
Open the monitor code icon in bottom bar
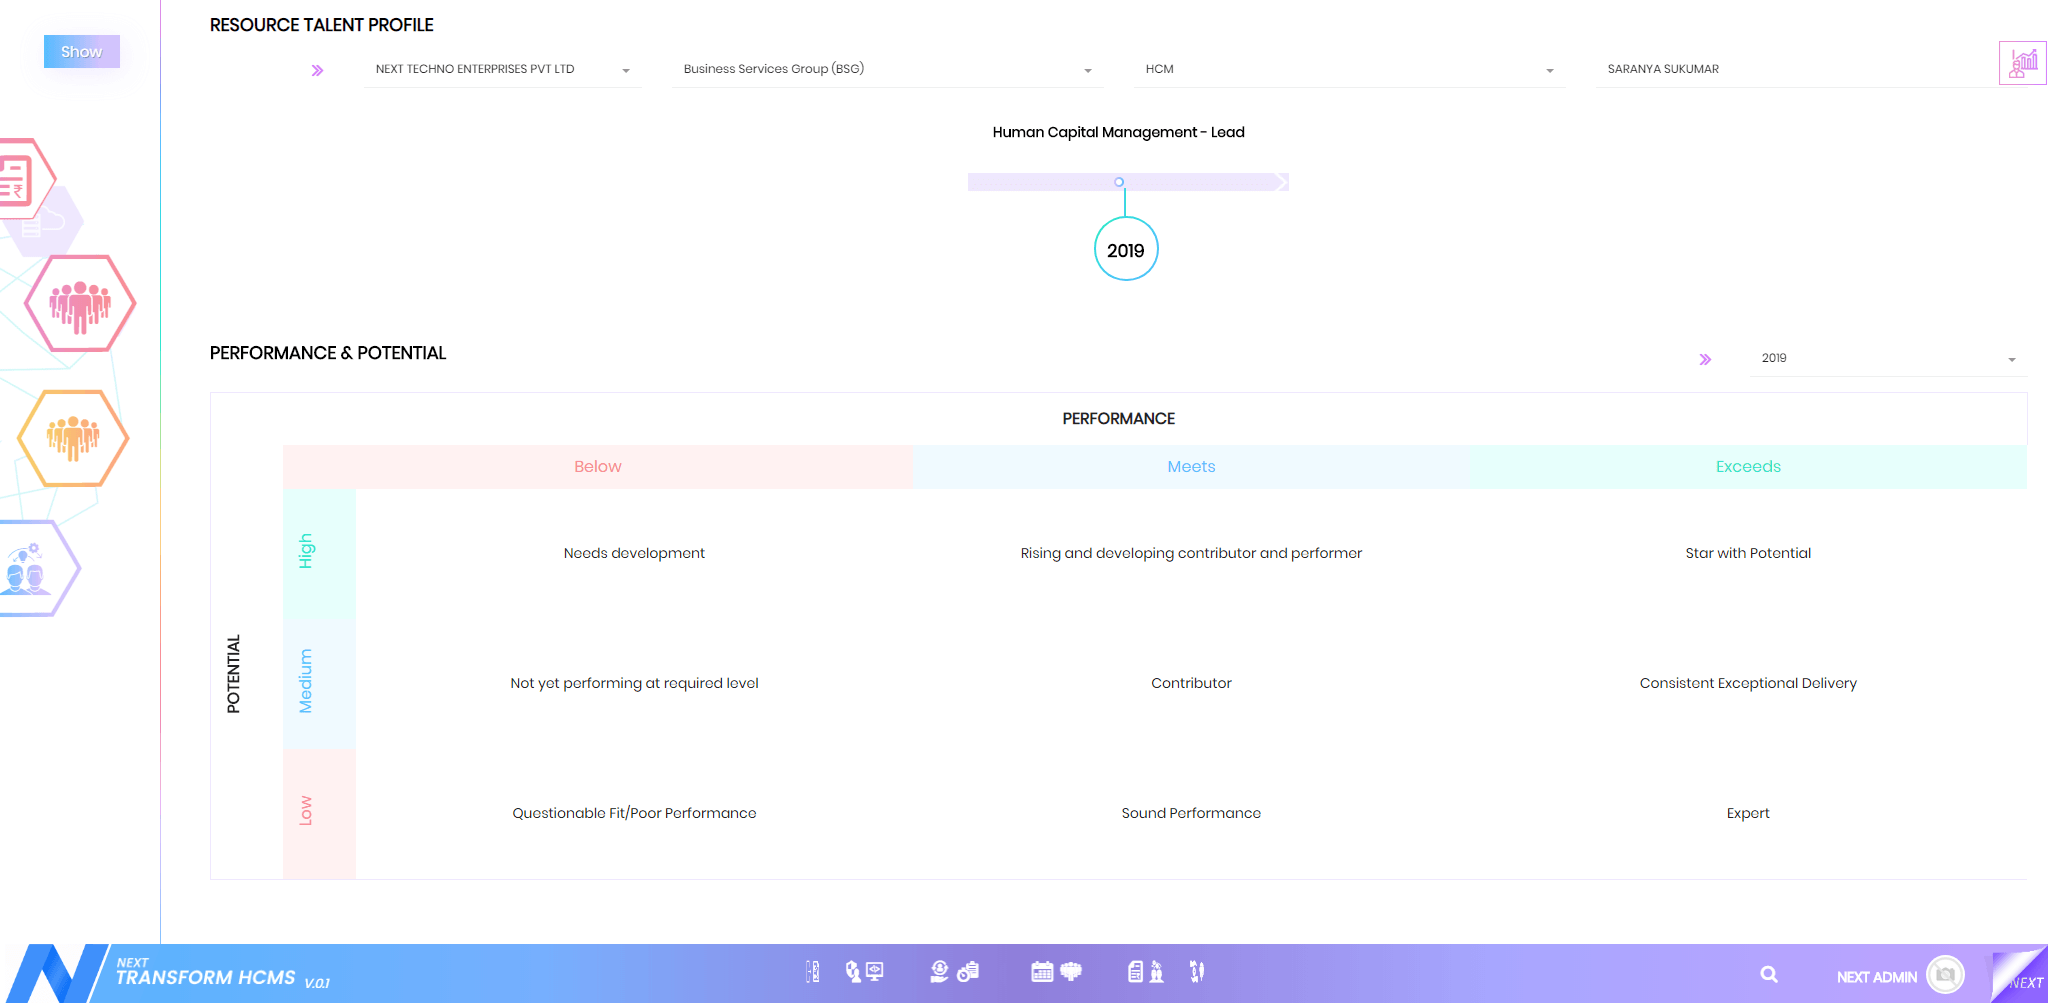[x=875, y=971]
